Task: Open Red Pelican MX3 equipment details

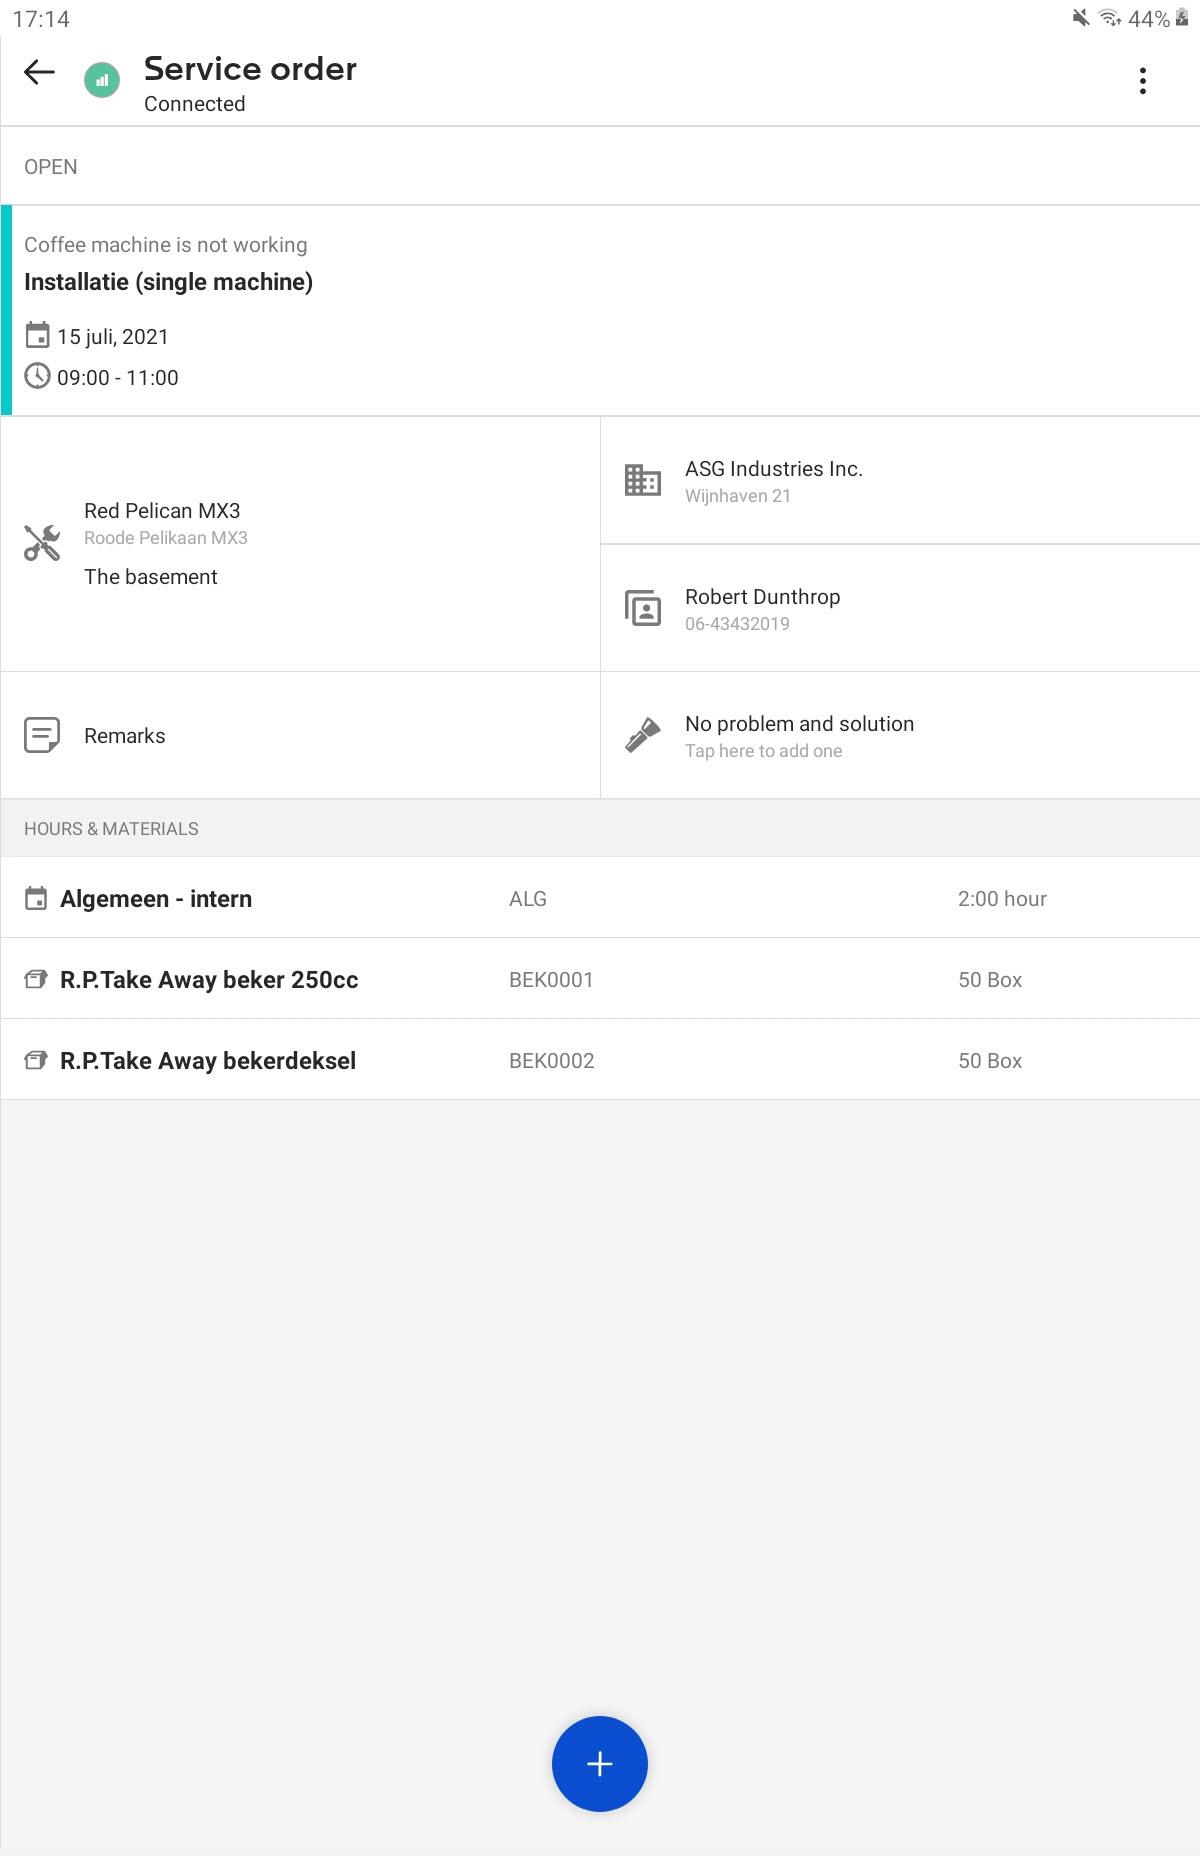Action: click(x=300, y=544)
